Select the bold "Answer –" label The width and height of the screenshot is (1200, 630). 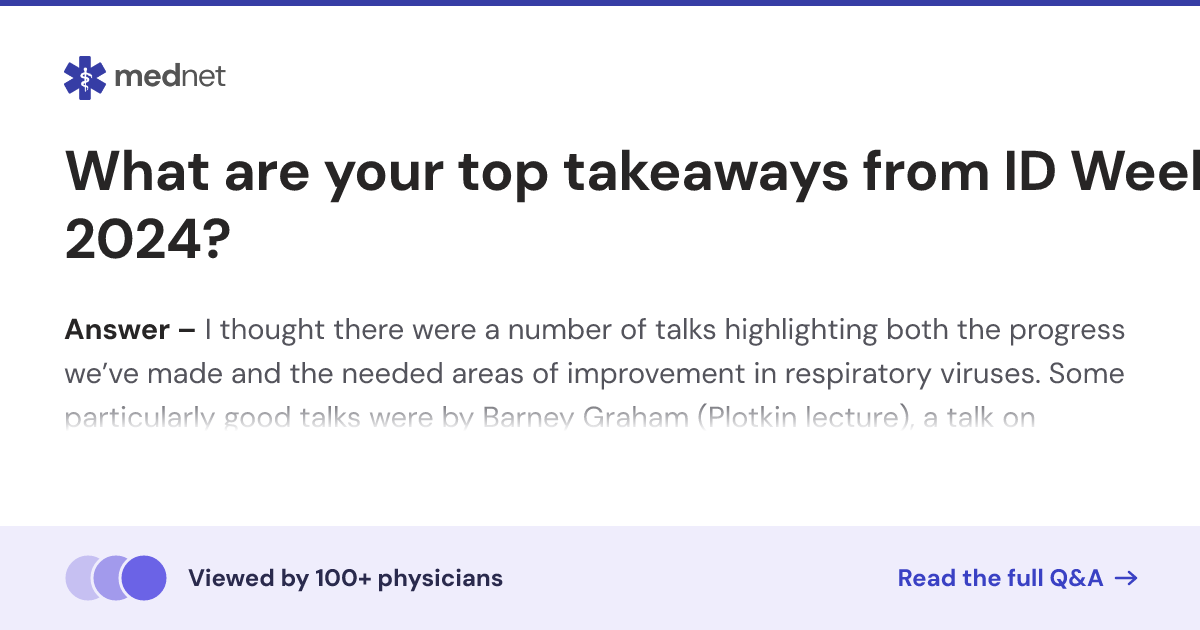tap(130, 329)
